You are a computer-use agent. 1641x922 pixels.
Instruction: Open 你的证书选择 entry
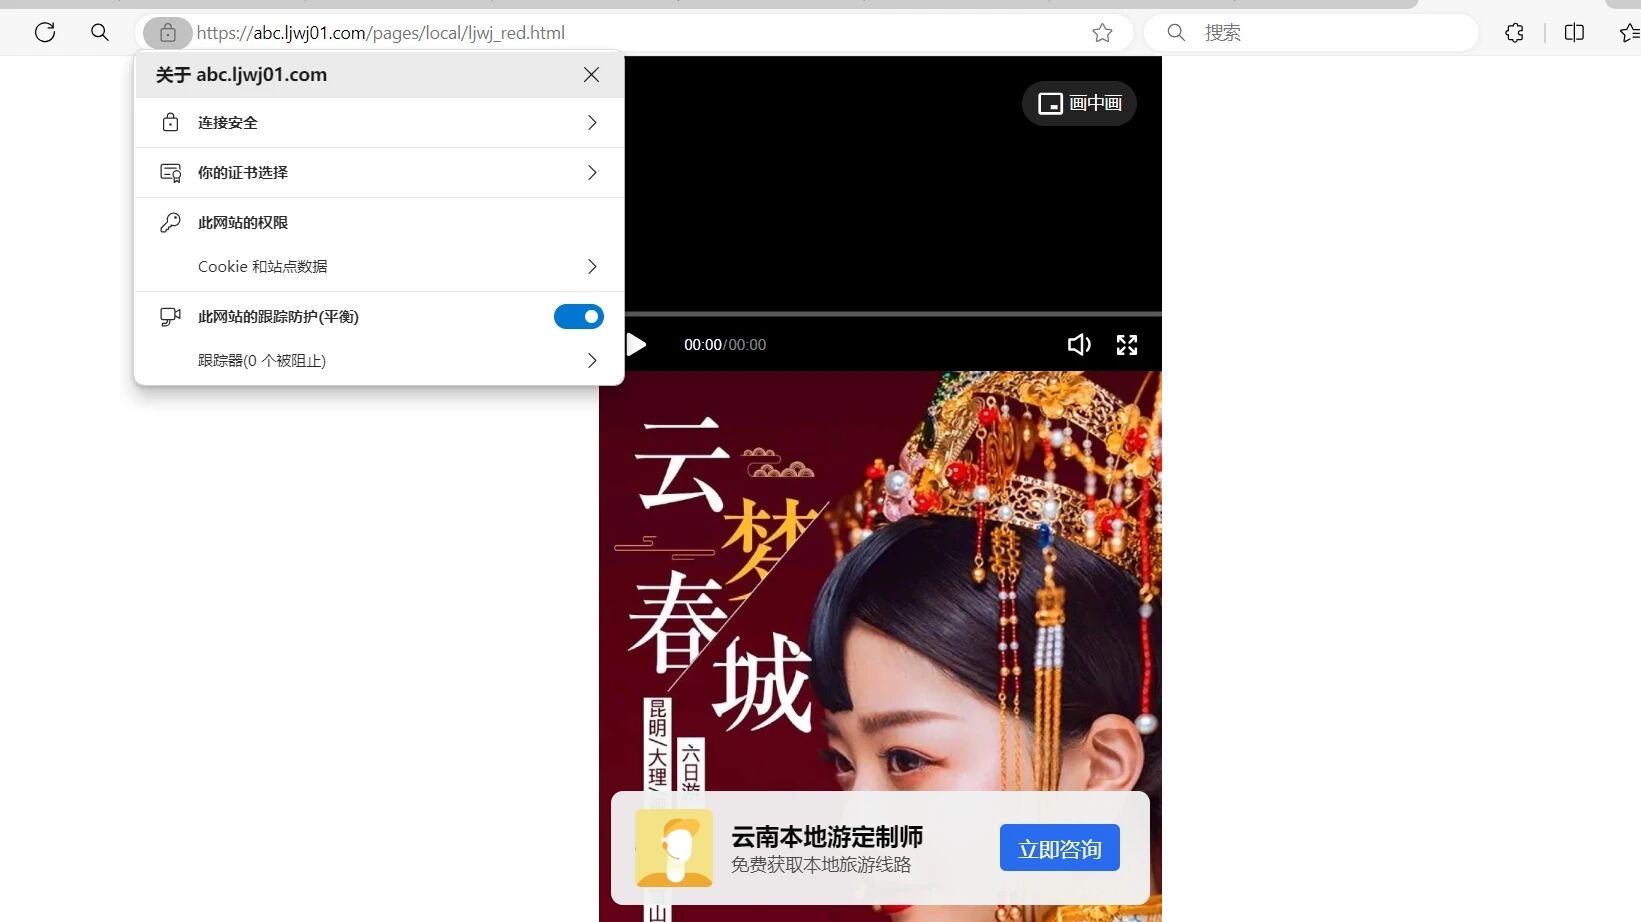379,172
